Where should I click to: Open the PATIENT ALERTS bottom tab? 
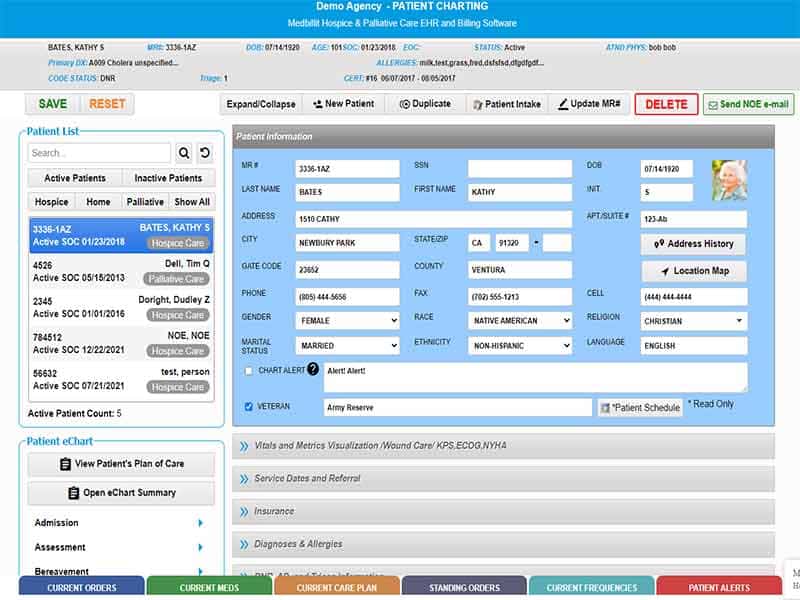(x=719, y=587)
